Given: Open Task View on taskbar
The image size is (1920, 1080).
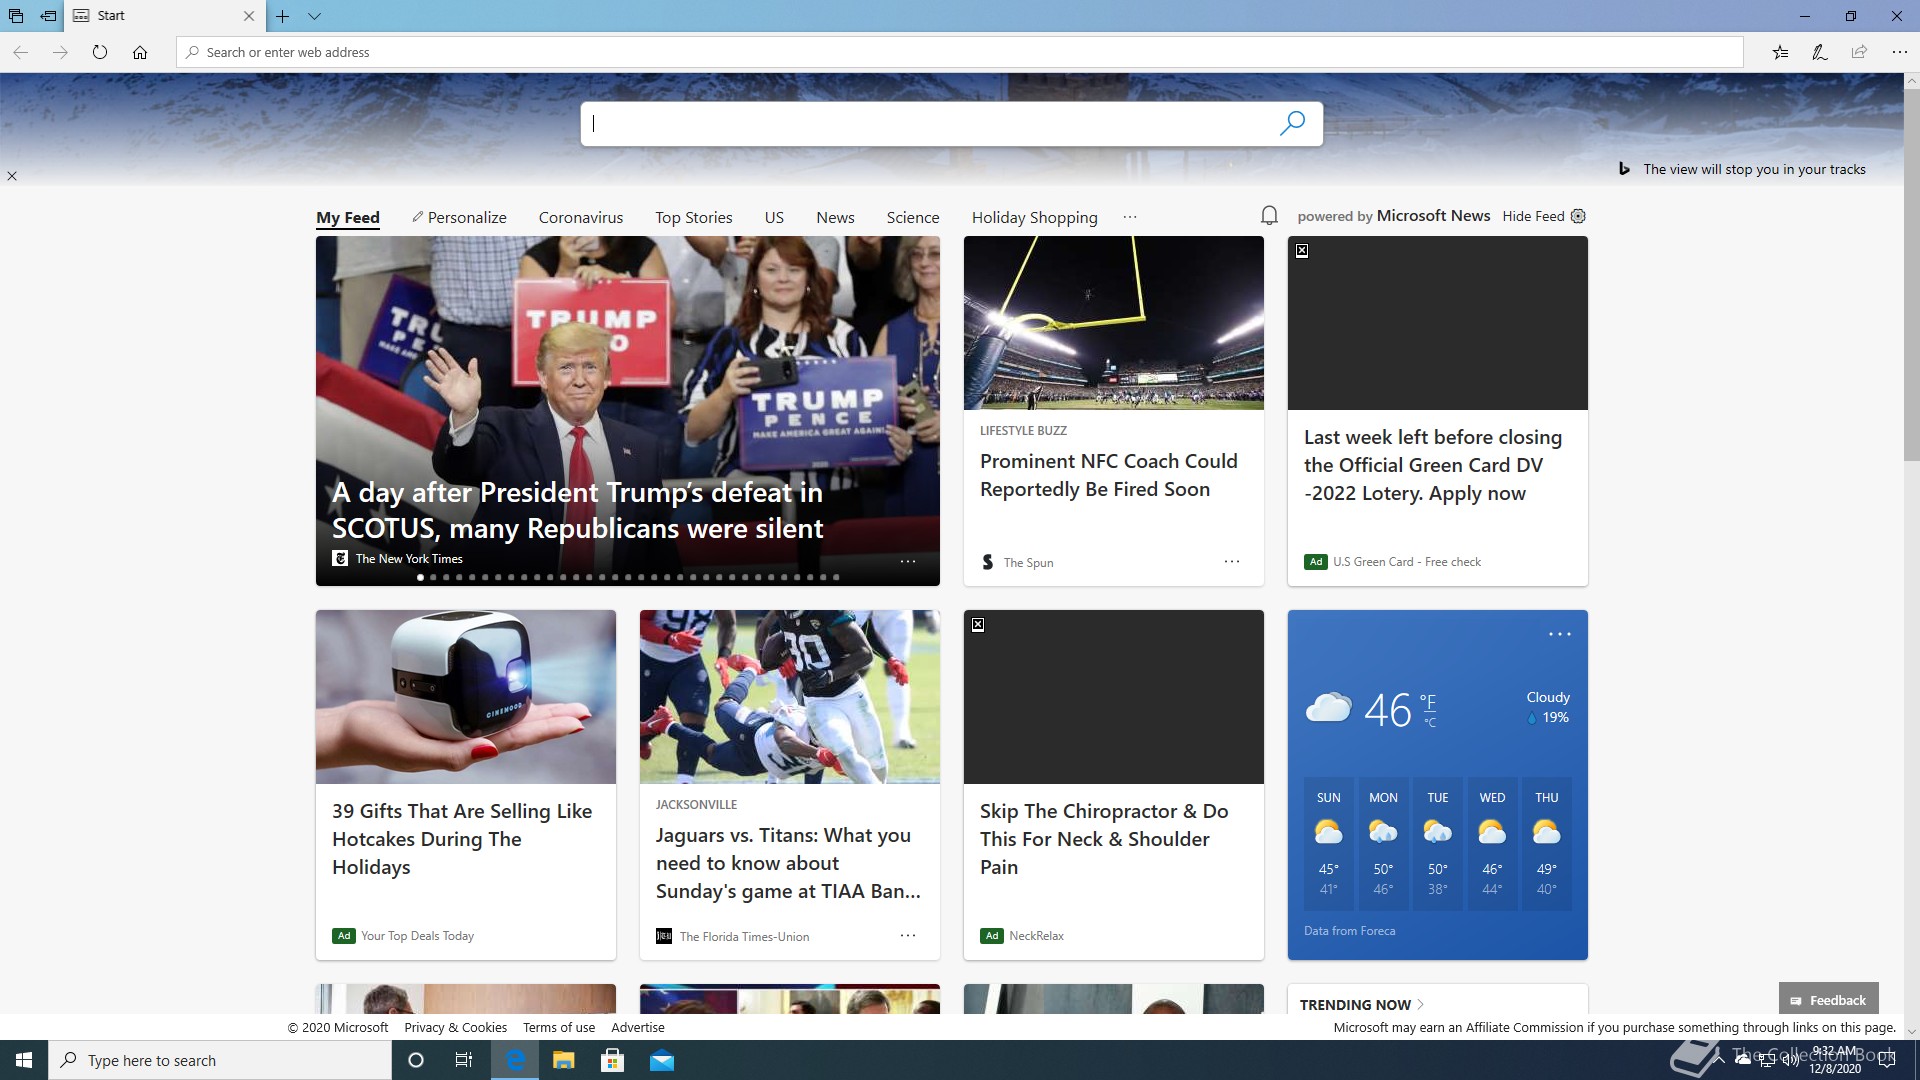Looking at the screenshot, I should click(x=464, y=1060).
